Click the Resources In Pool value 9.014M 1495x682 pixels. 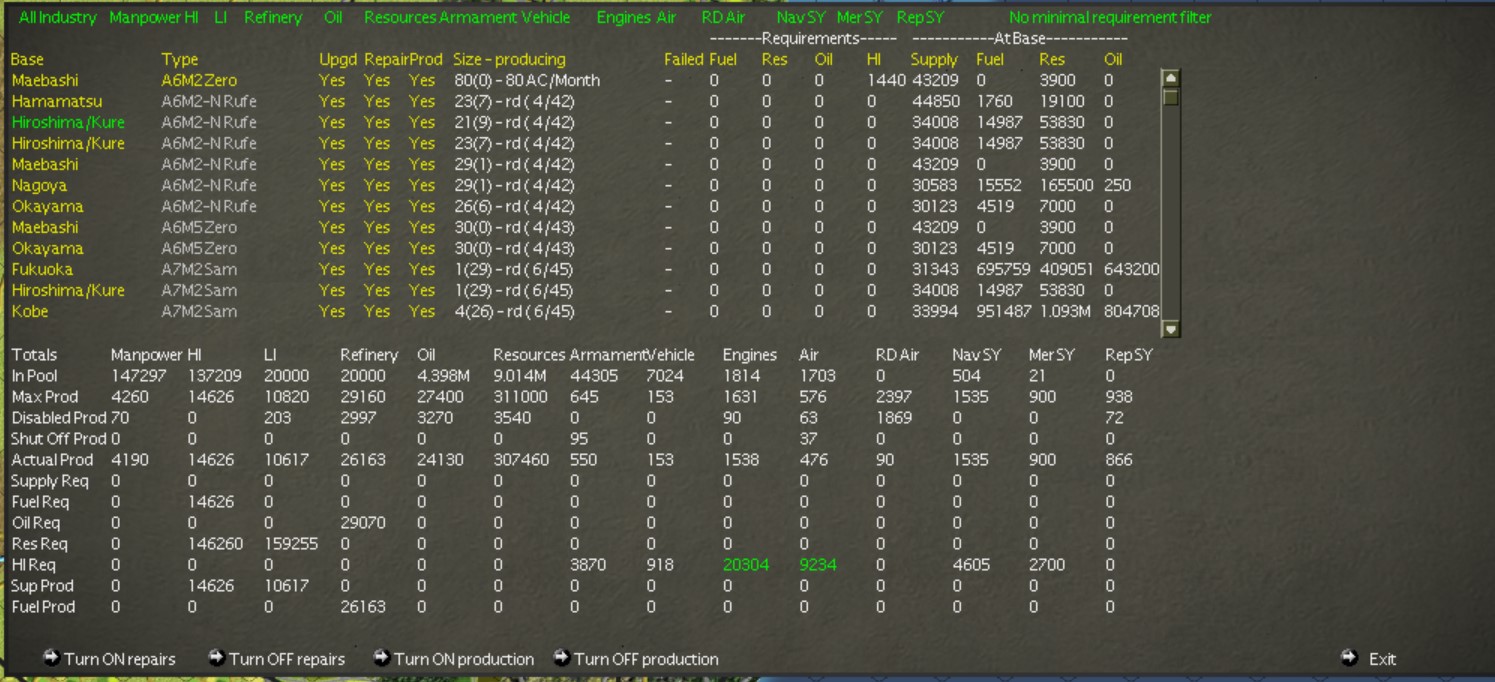(519, 376)
